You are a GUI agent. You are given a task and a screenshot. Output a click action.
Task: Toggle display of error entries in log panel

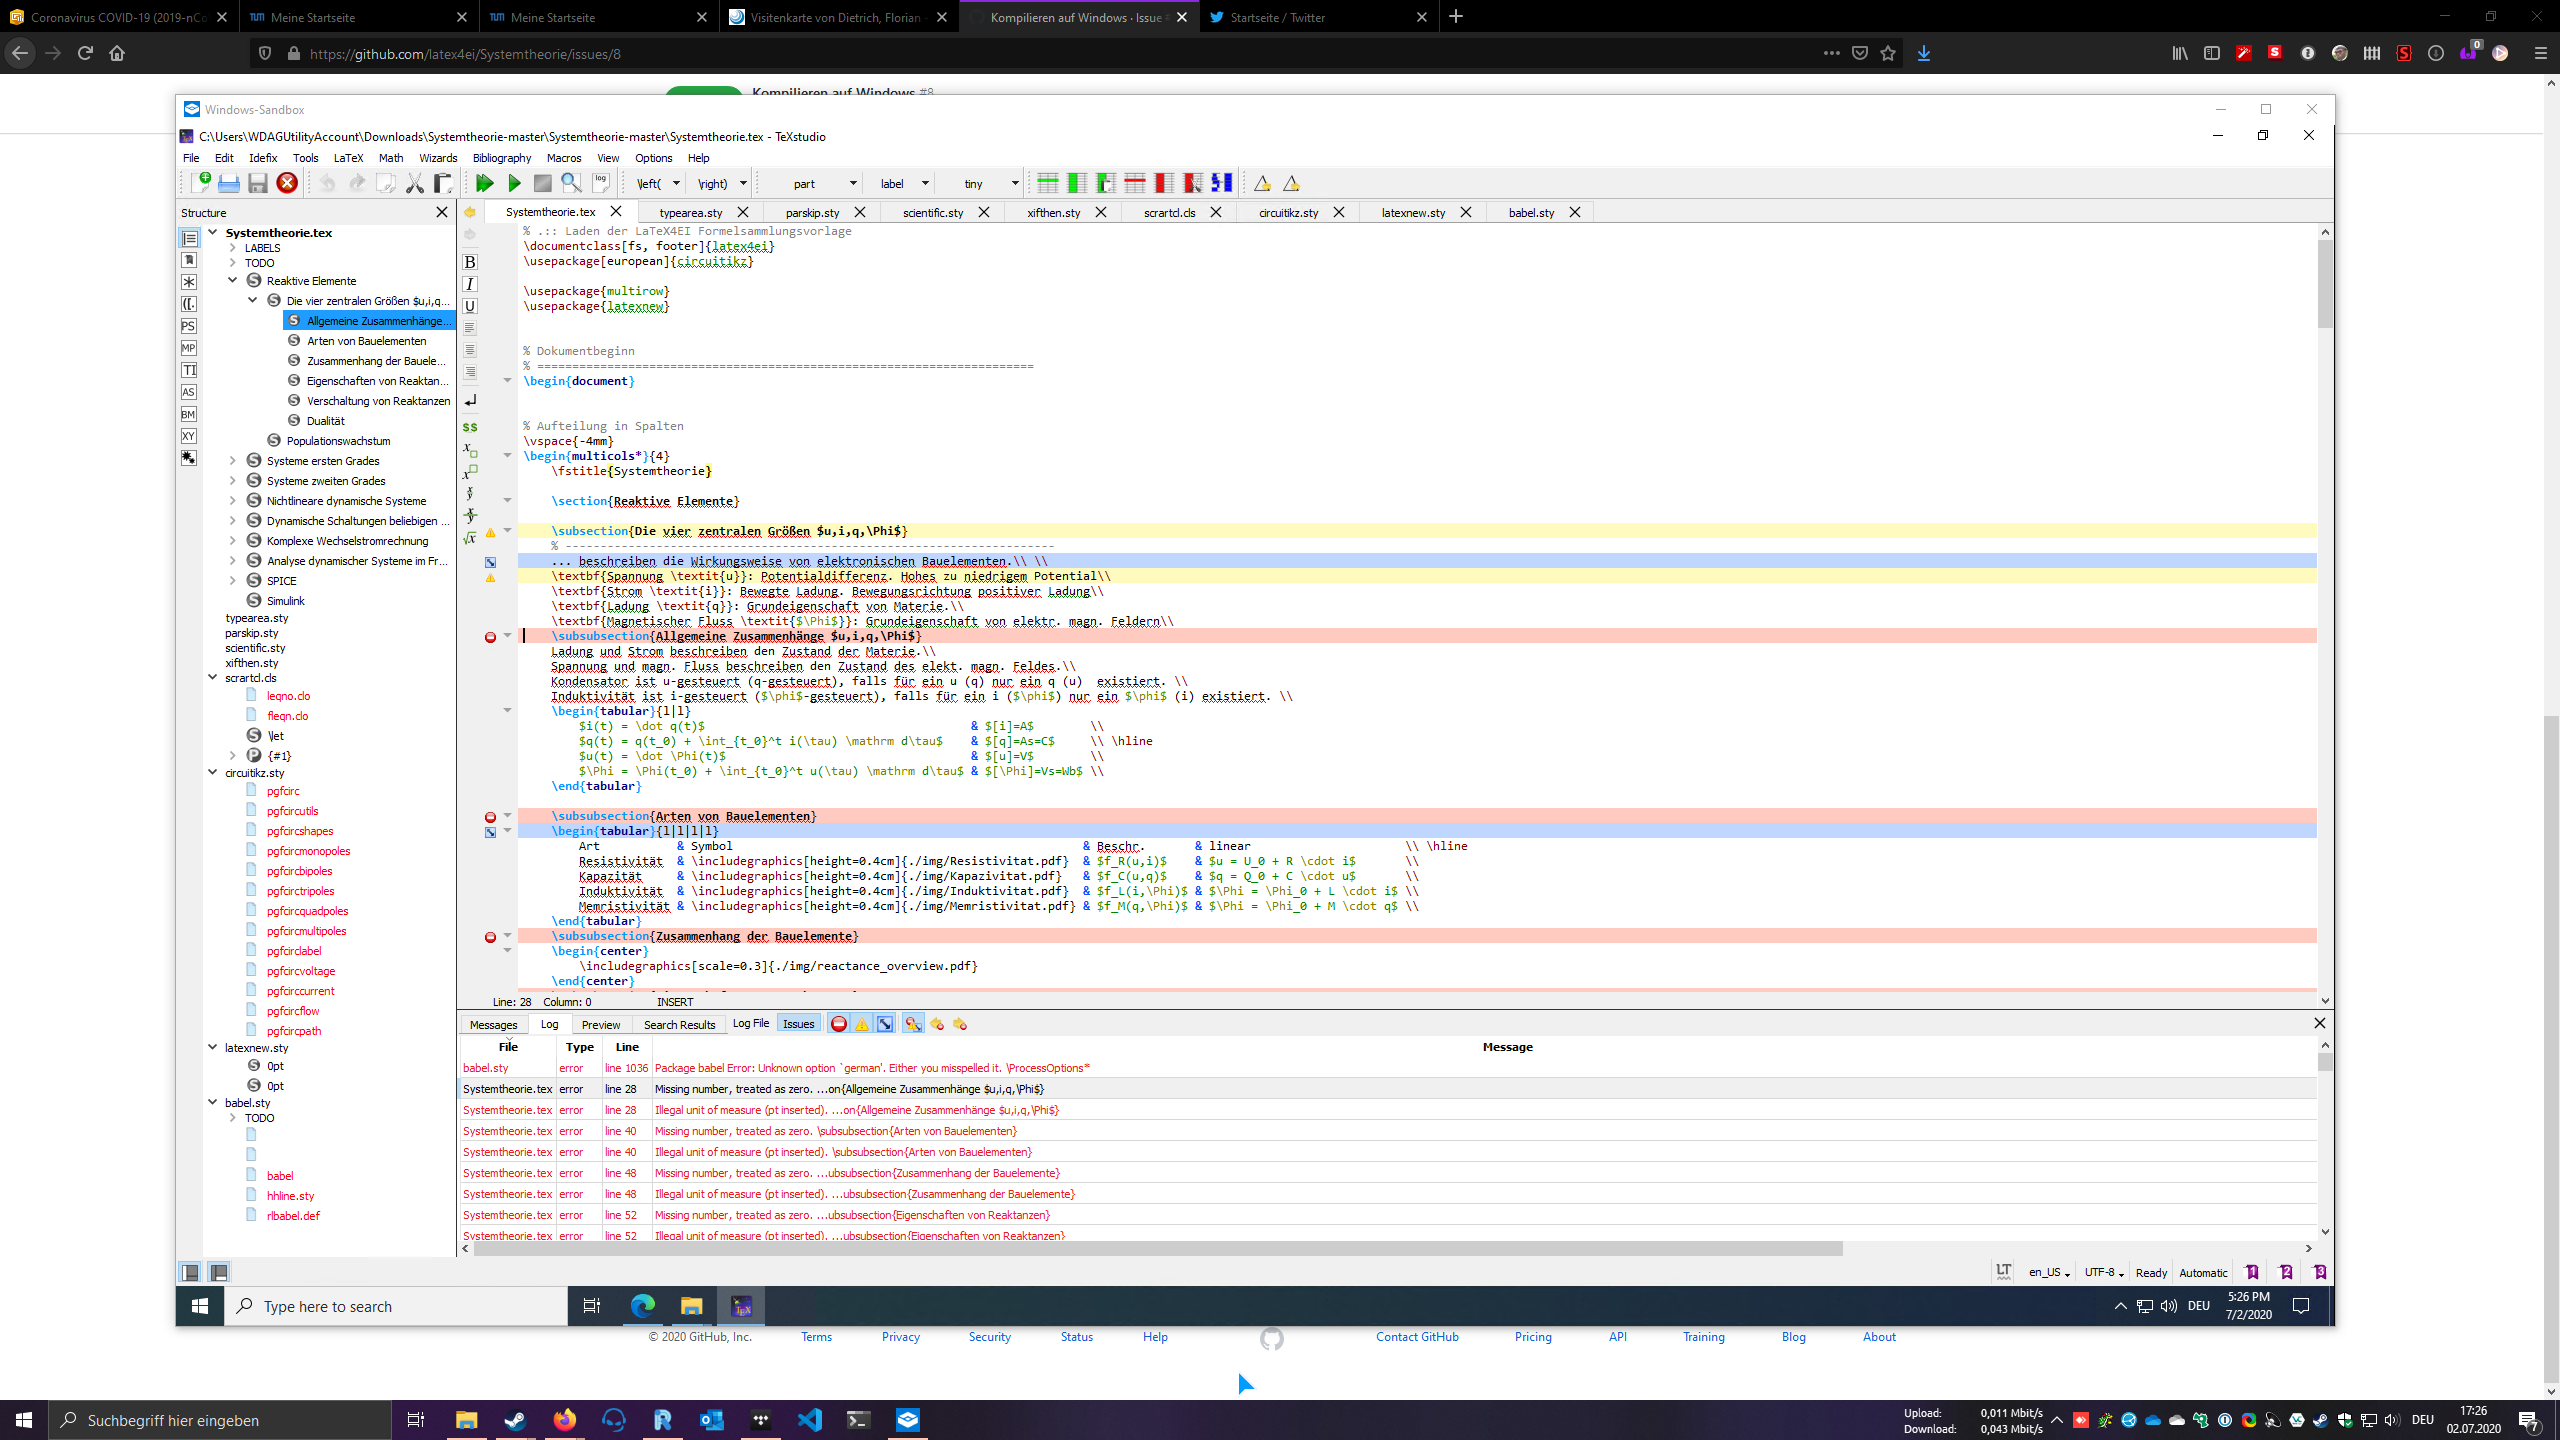point(839,1024)
